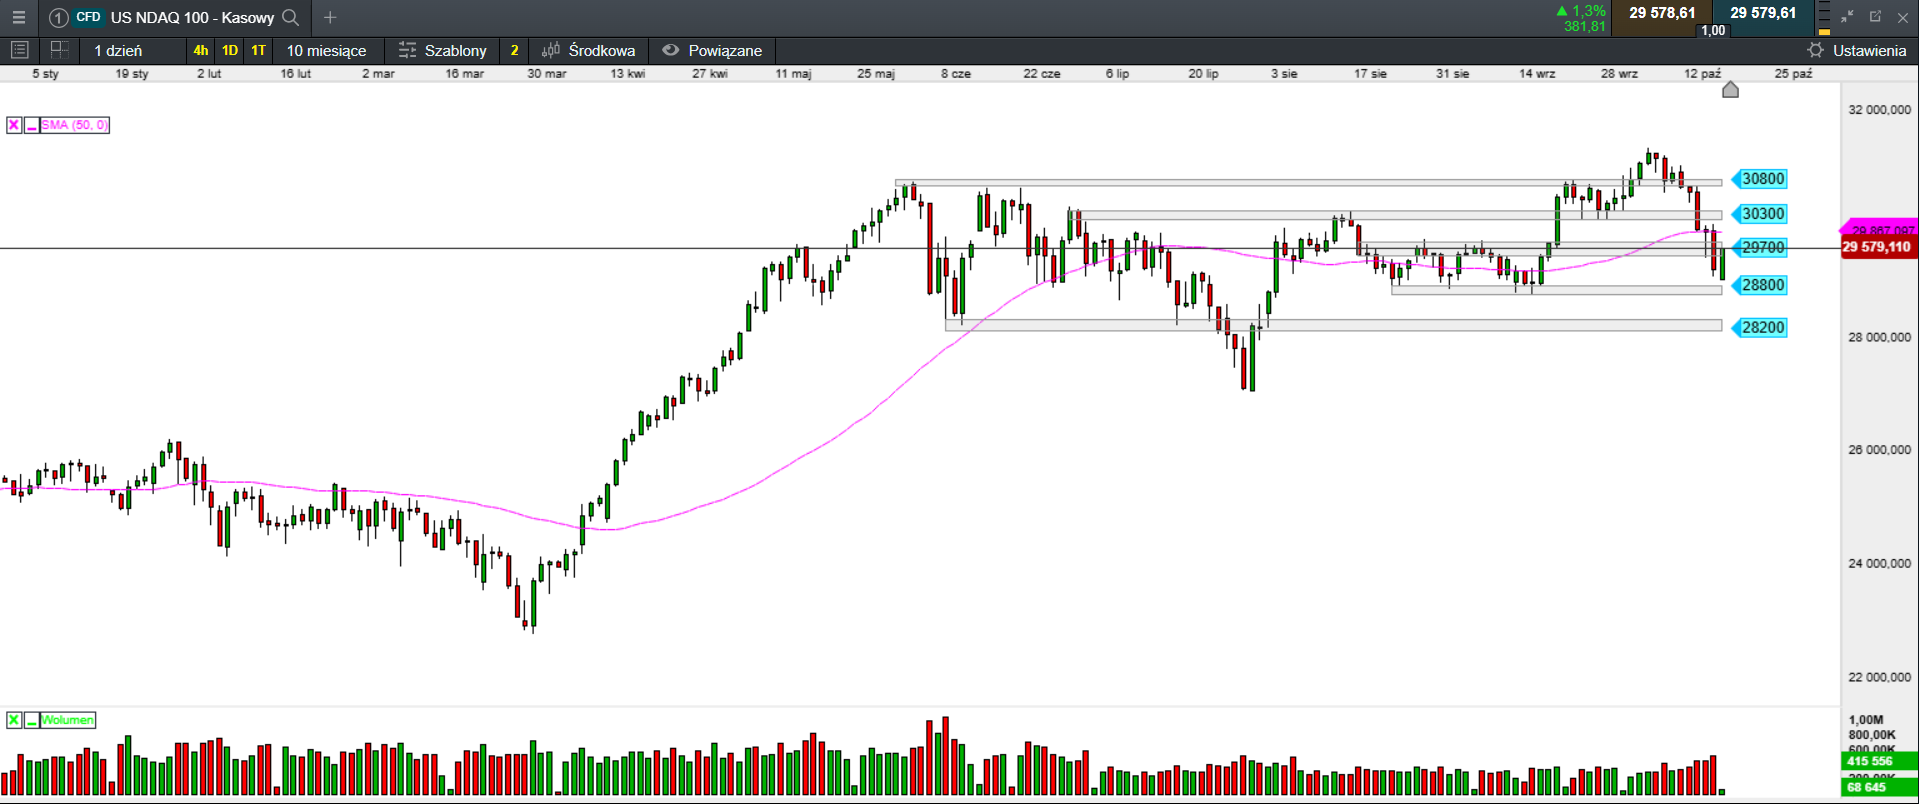Open the 10 miesiące range dropdown
The image size is (1919, 804).
(326, 50)
